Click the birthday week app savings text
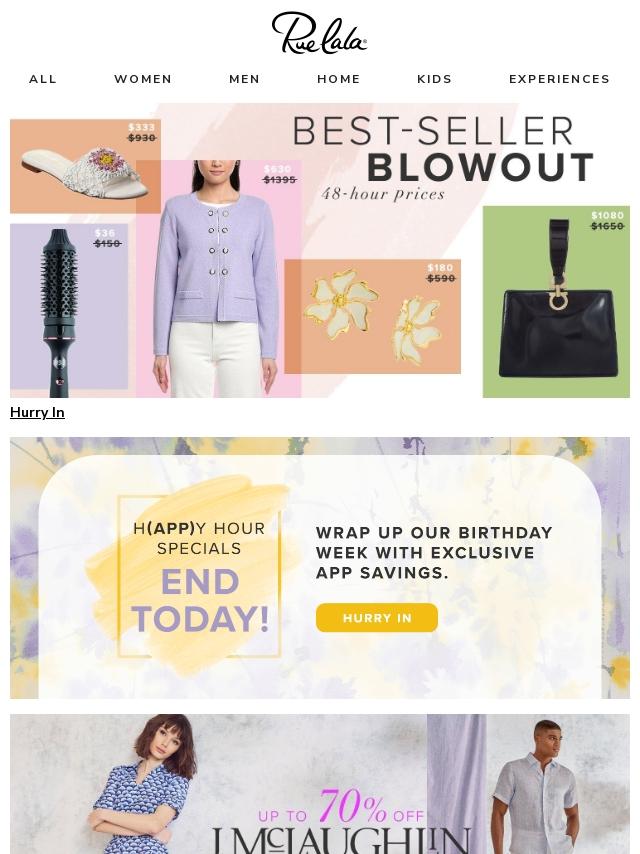The height and width of the screenshot is (854, 640). tap(434, 553)
